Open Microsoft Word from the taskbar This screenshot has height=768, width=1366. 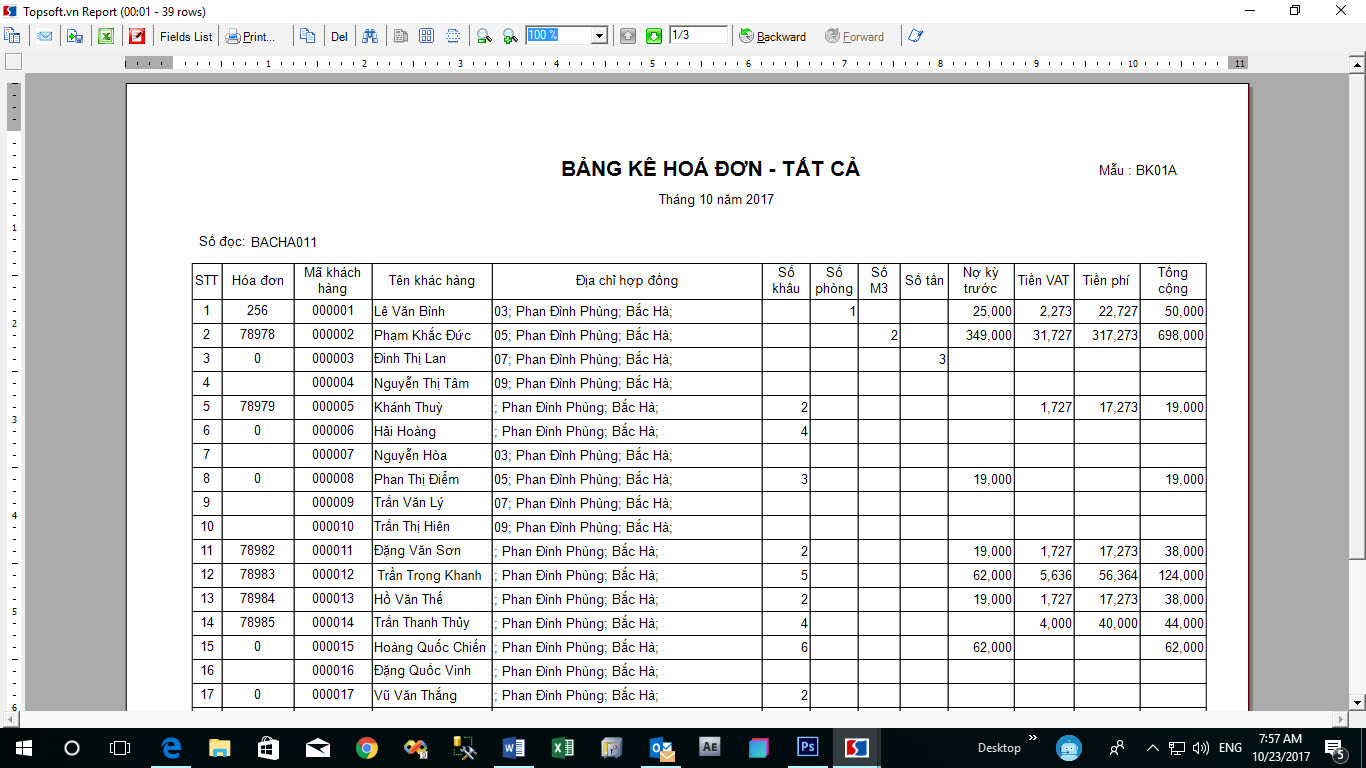coord(514,748)
